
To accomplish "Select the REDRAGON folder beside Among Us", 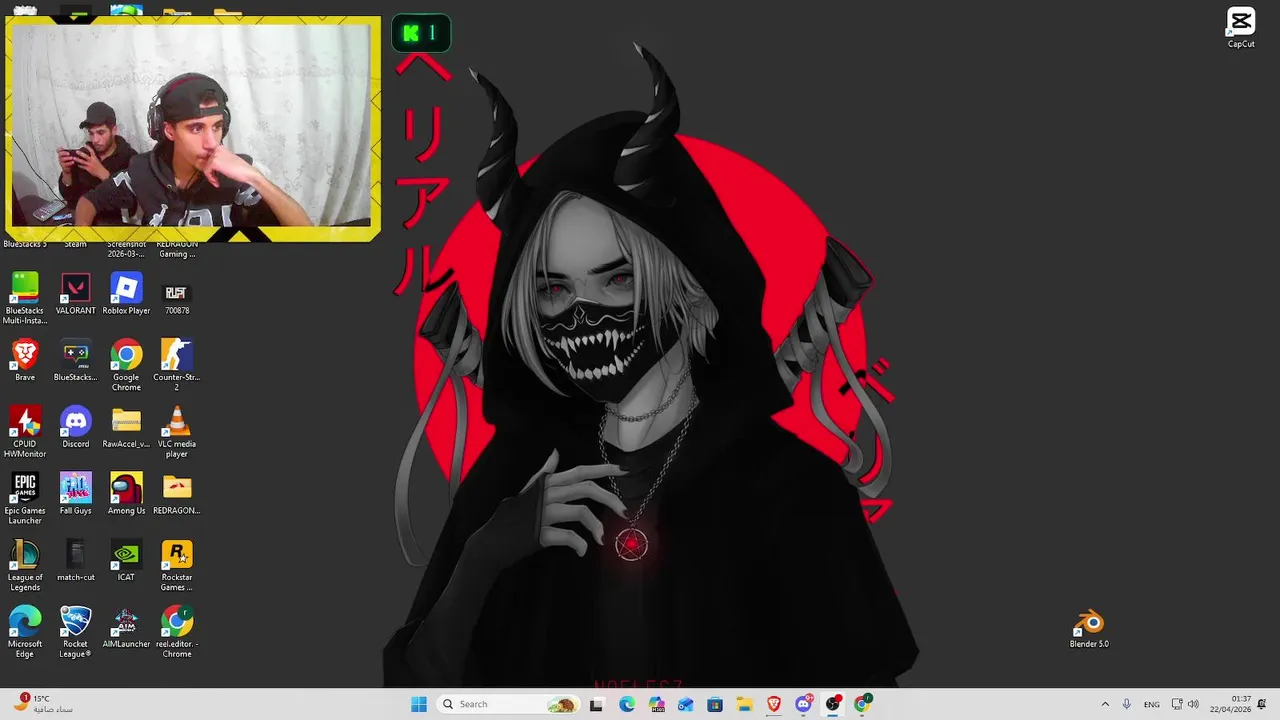I will pos(177,494).
